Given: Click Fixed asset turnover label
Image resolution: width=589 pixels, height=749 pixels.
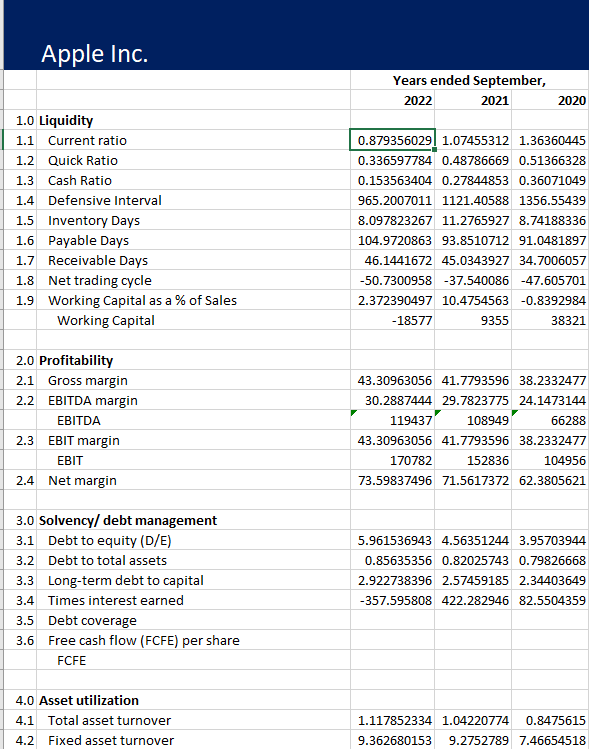Looking at the screenshot, I should tap(111, 741).
